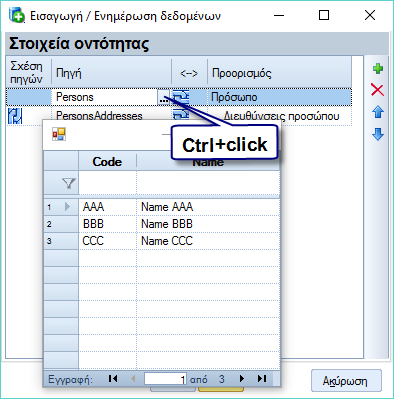Minimize the dialog window
394x399 pixels.
(x=279, y=15)
